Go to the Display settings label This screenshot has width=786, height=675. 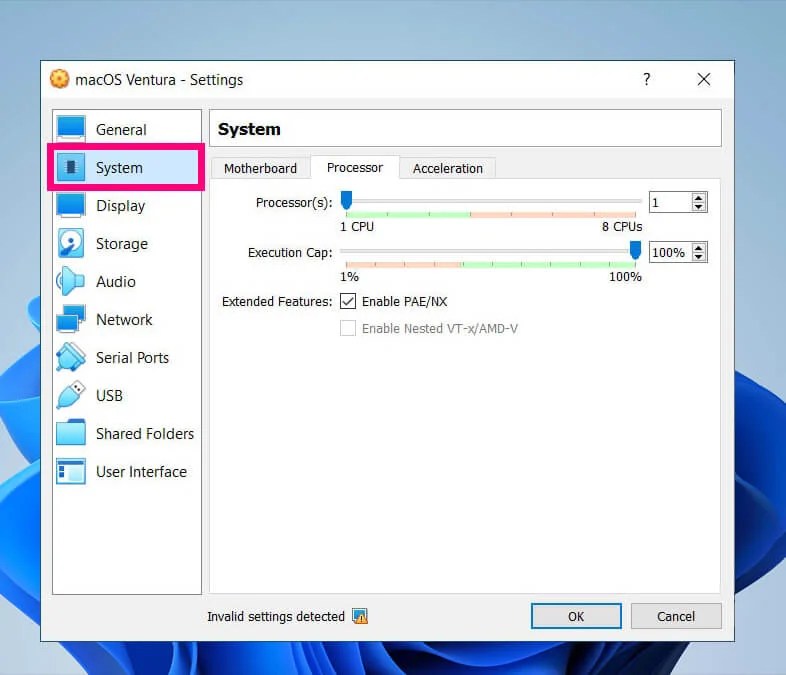pyautogui.click(x=120, y=205)
